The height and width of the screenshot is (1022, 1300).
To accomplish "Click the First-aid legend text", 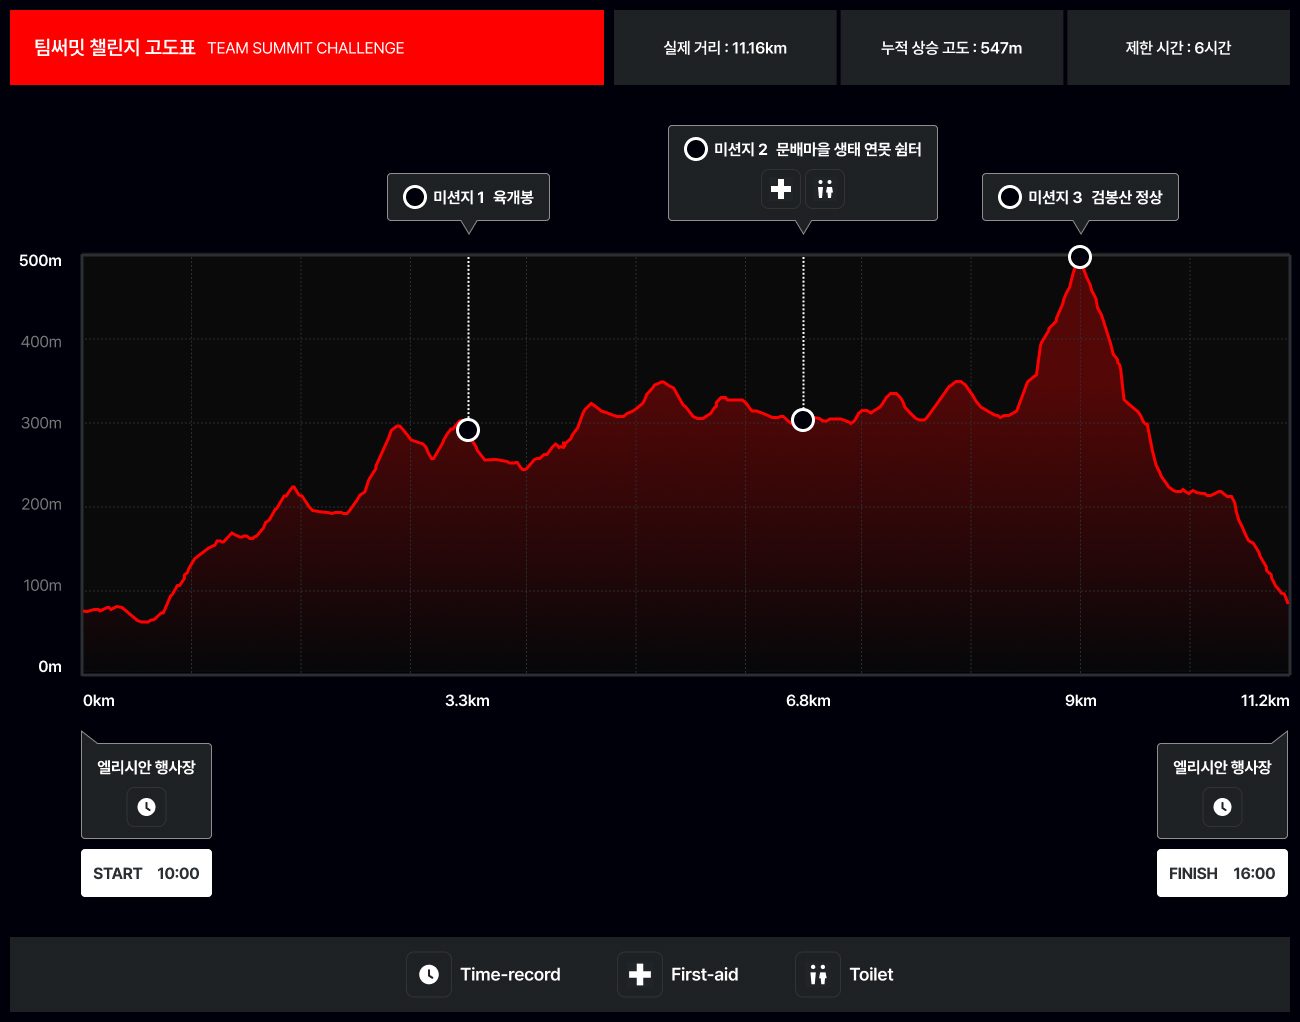I will click(705, 975).
